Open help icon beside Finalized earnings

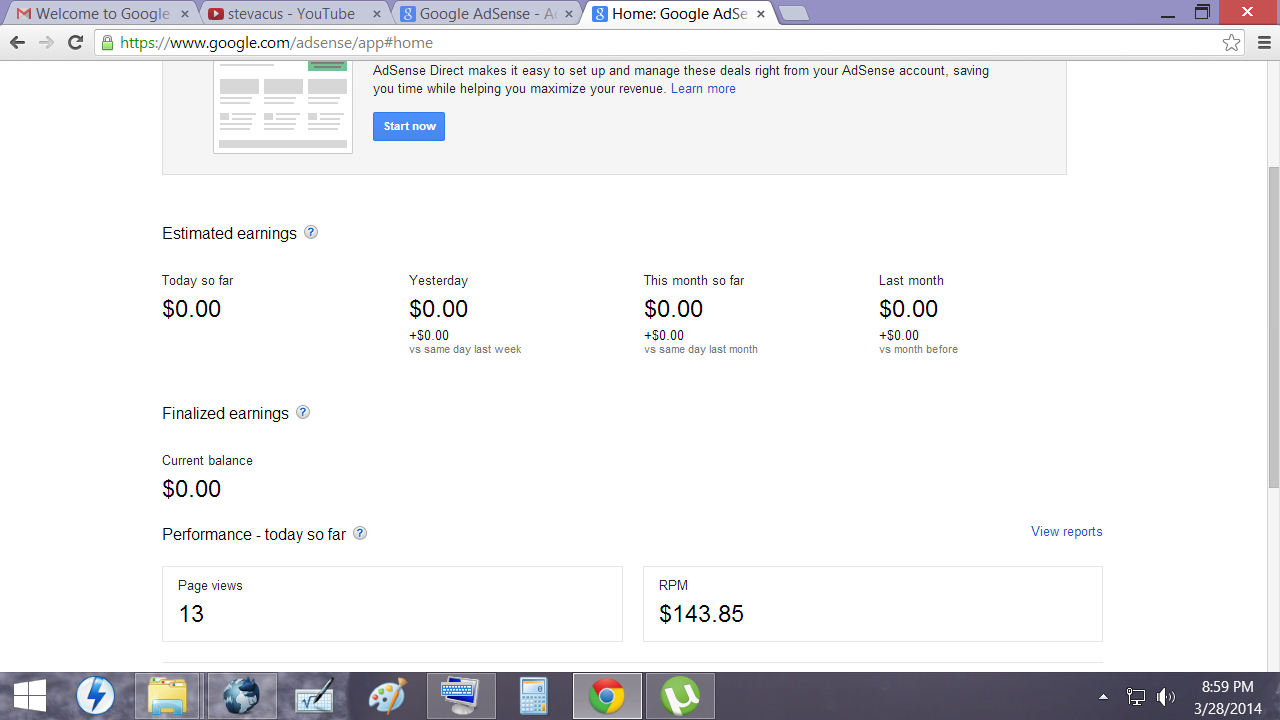[303, 412]
